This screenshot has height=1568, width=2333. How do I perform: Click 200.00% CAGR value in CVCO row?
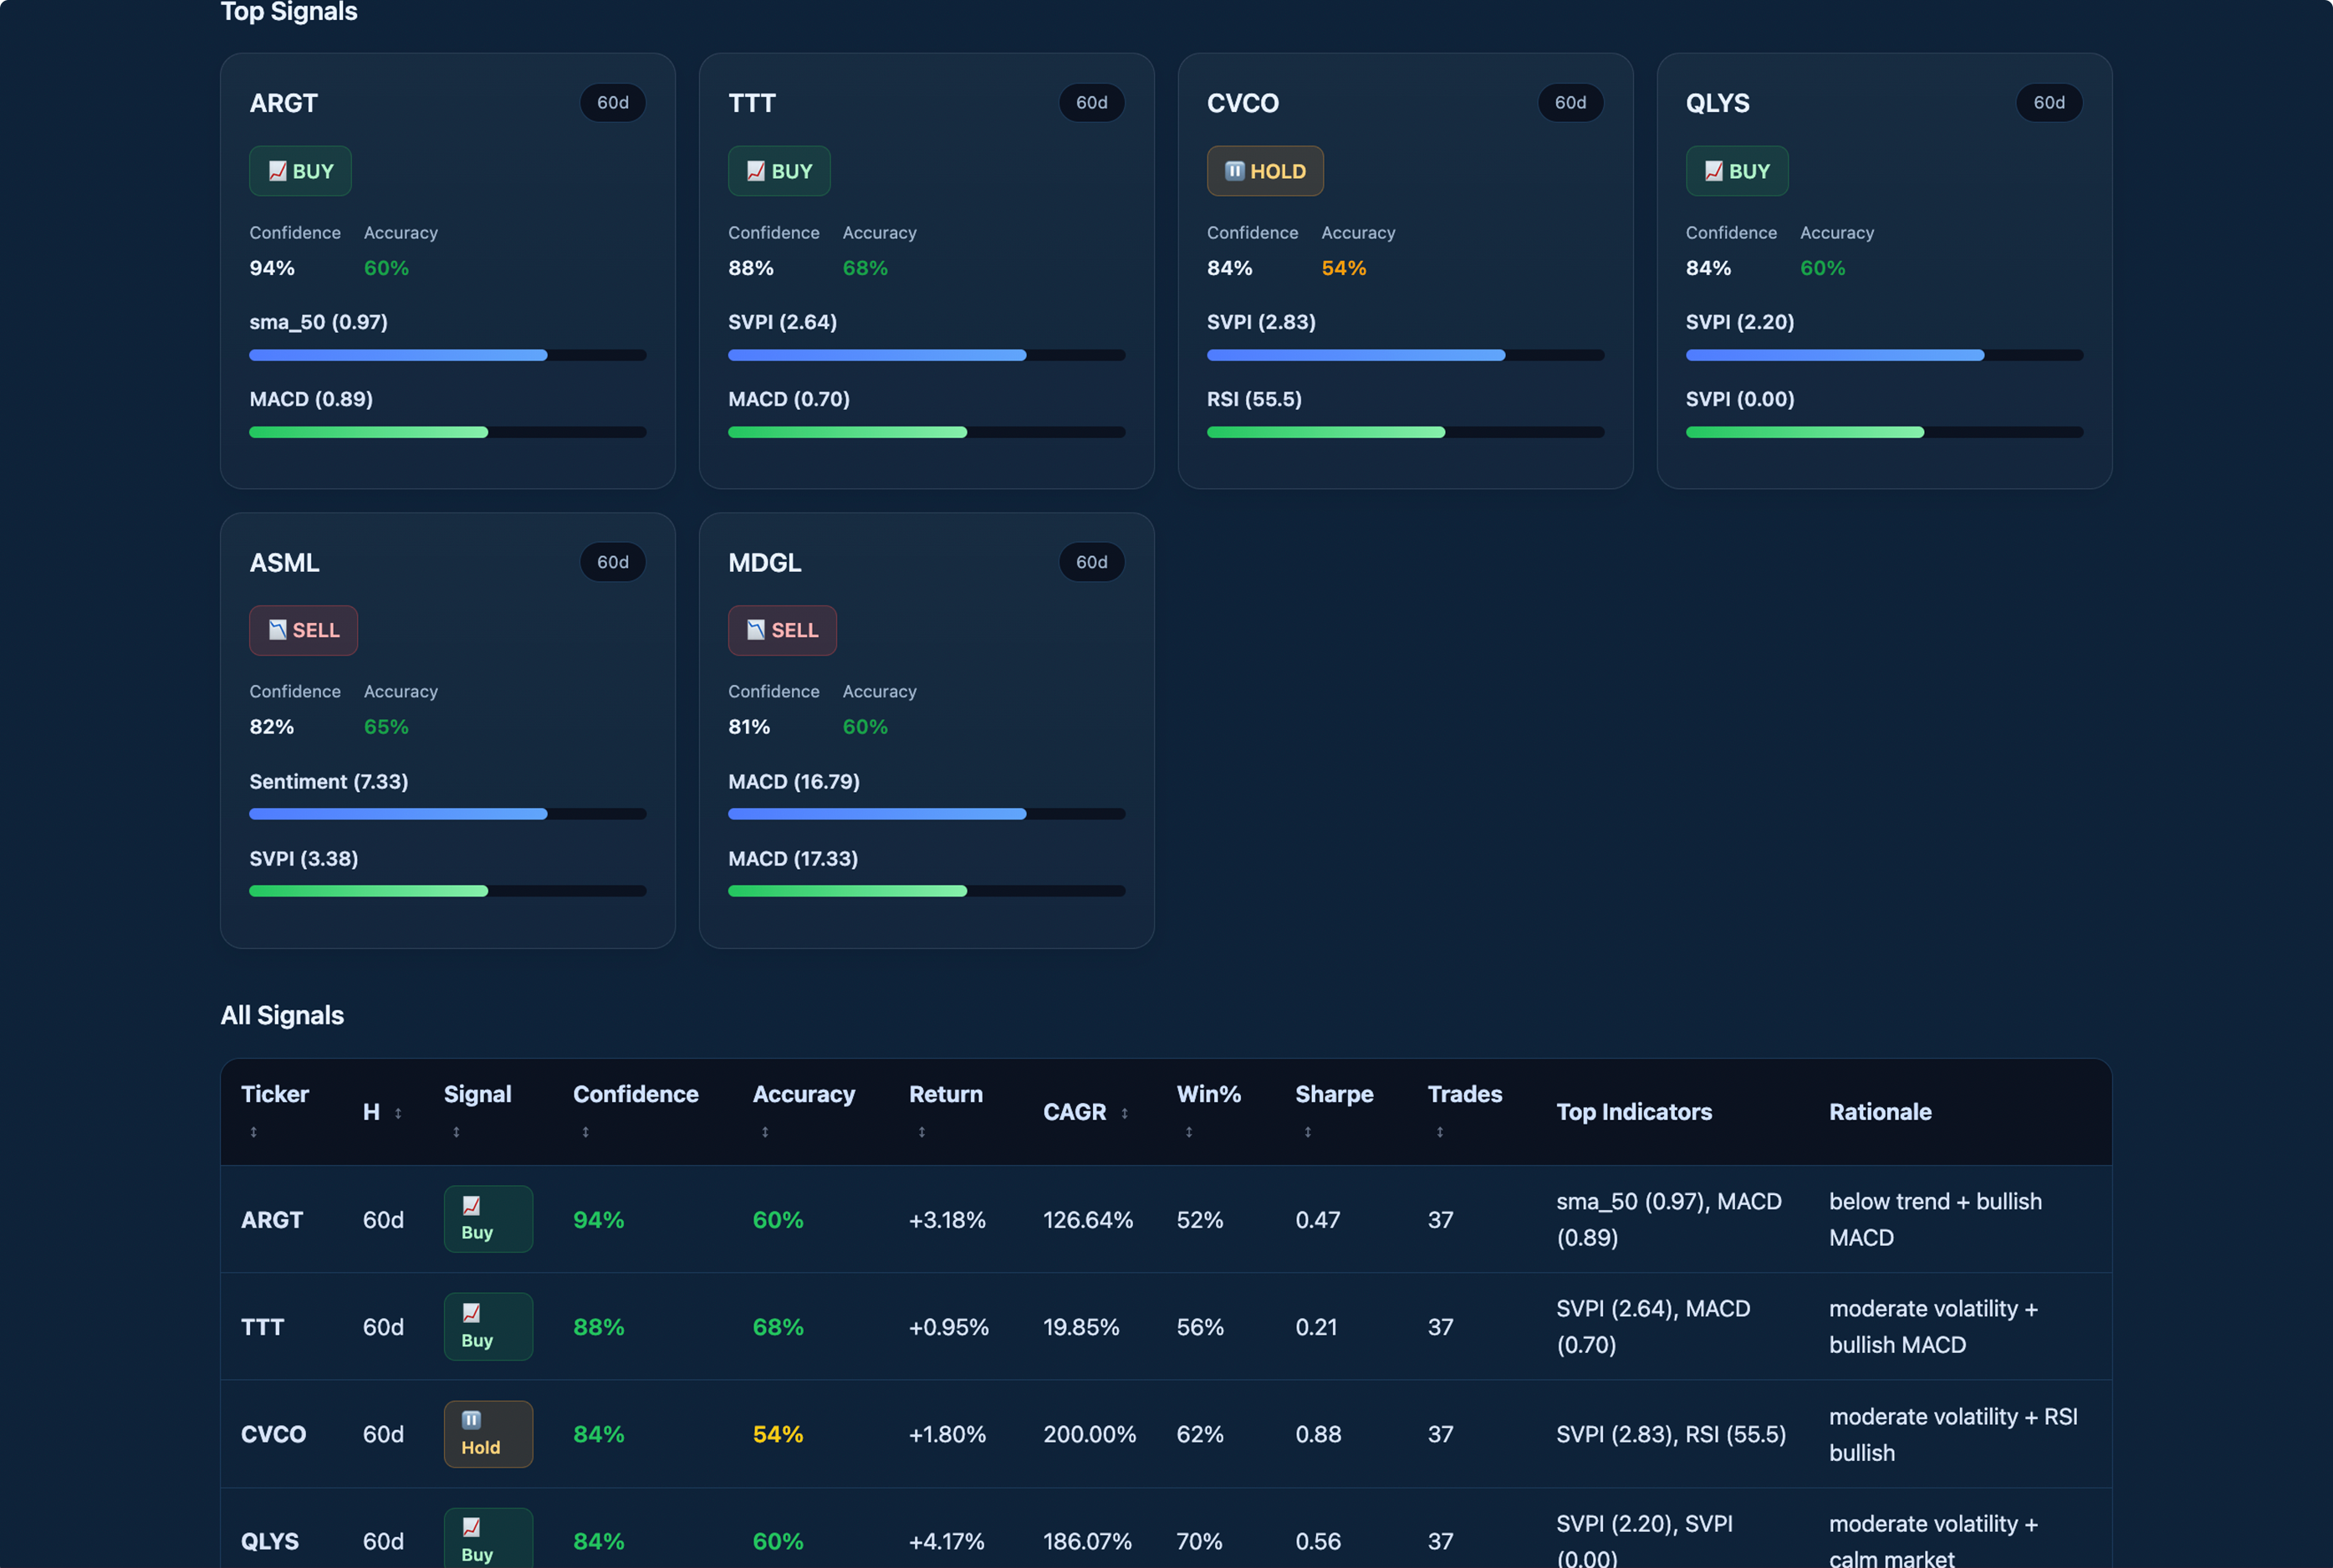pyautogui.click(x=1090, y=1434)
